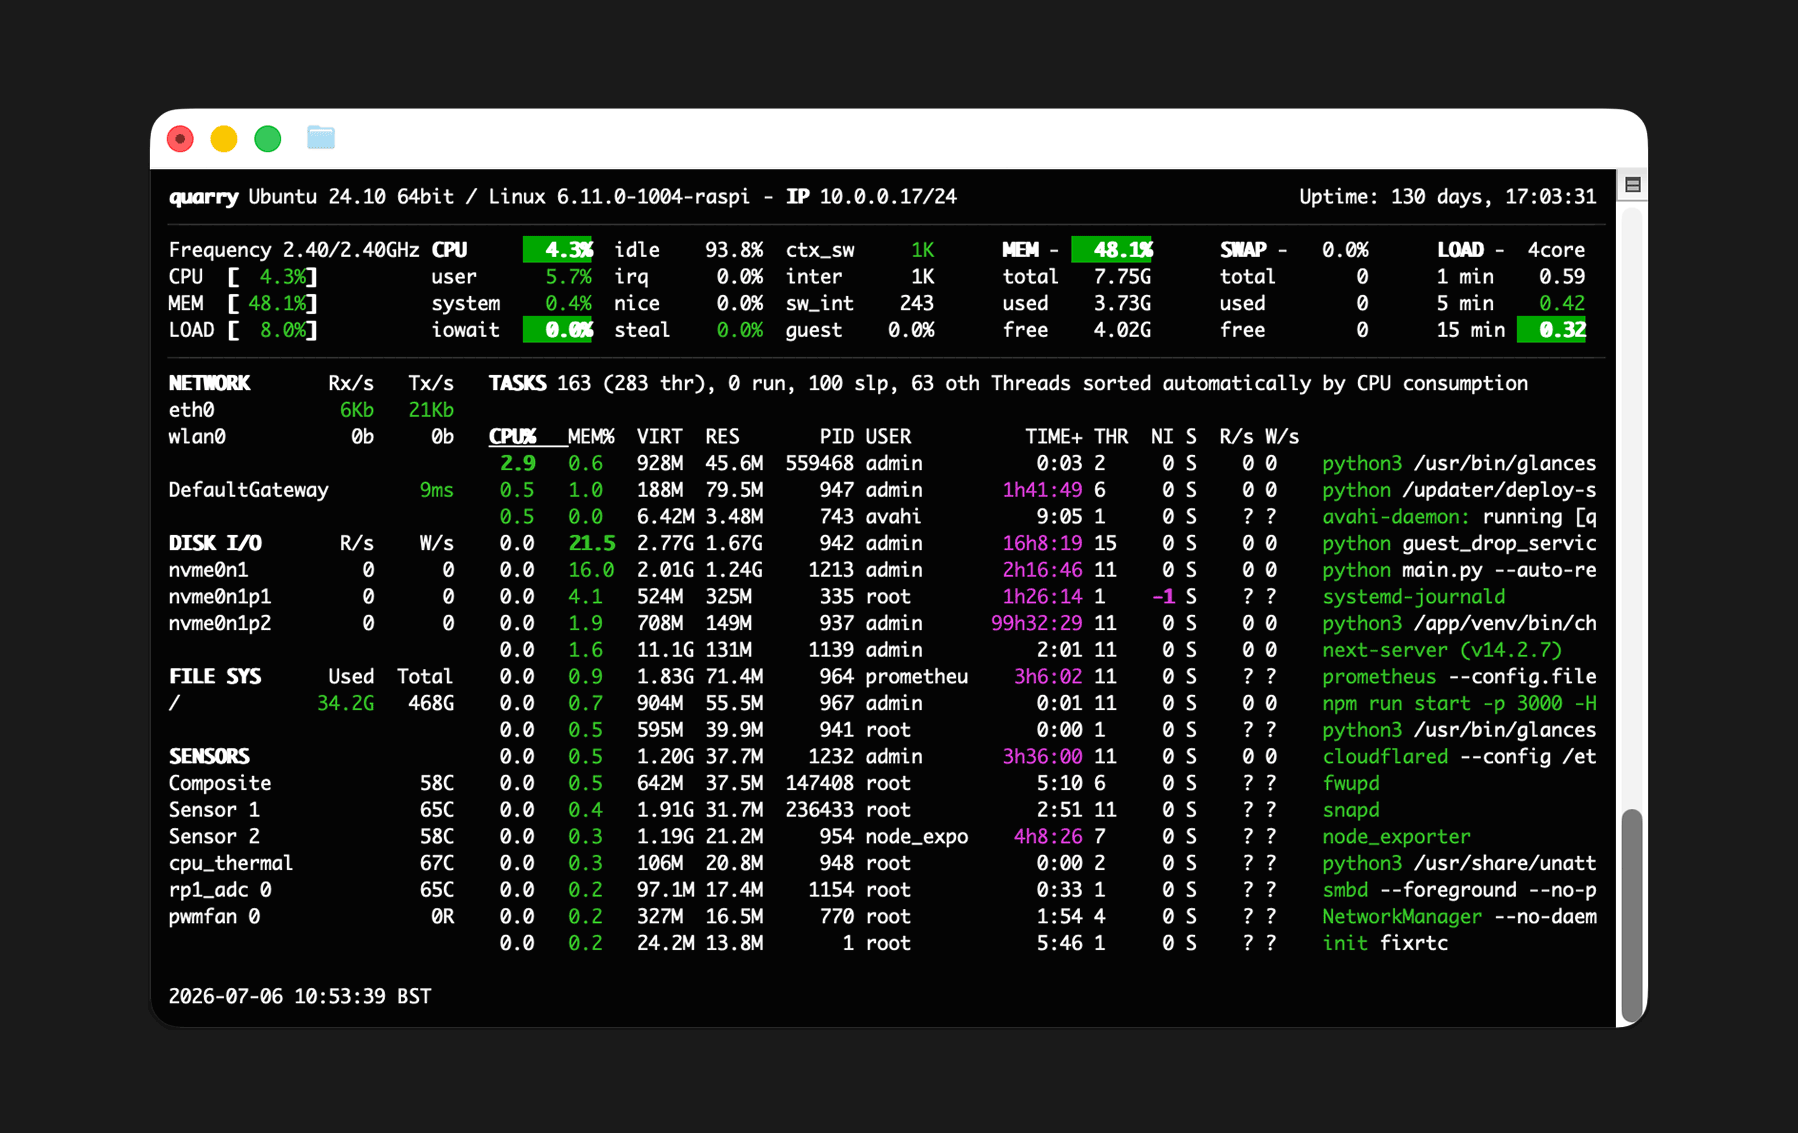Image resolution: width=1798 pixels, height=1133 pixels.
Task: Click the cpu_thermal sensor row
Action: (311, 864)
